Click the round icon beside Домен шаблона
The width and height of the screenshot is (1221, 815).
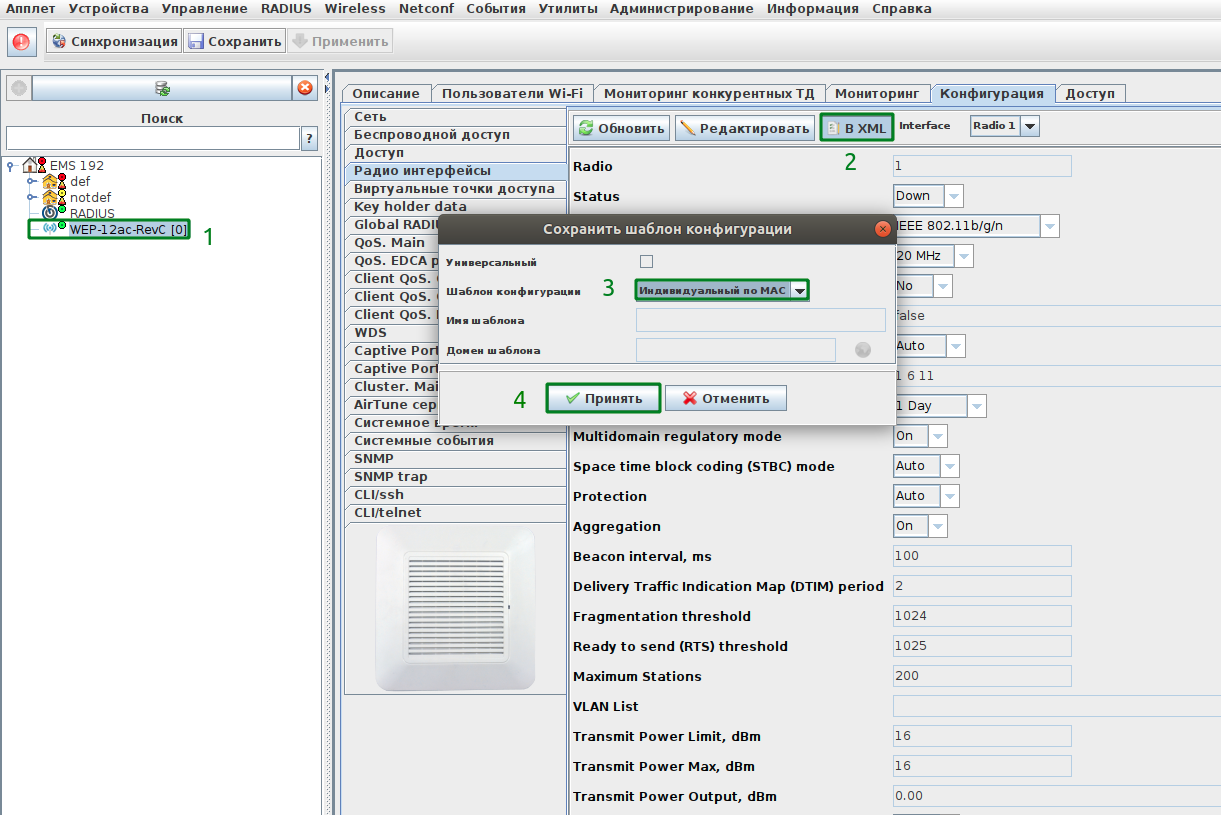click(863, 349)
